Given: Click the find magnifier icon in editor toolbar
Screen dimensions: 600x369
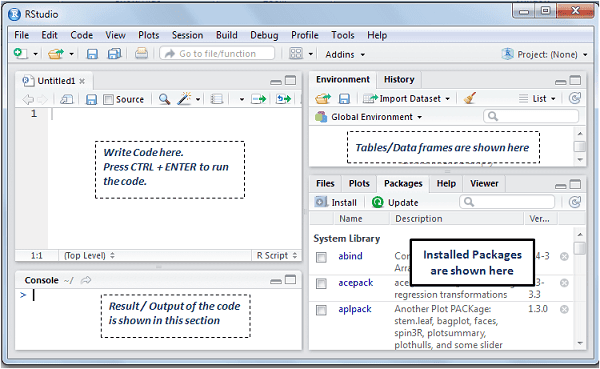Looking at the screenshot, I should (x=165, y=99).
